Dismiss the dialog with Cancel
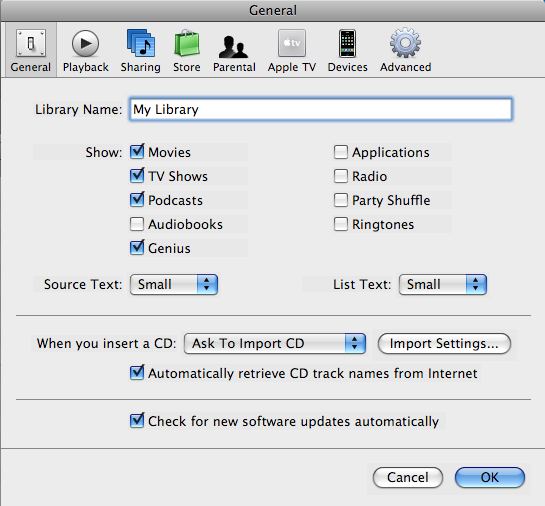545x506 pixels. click(x=408, y=478)
